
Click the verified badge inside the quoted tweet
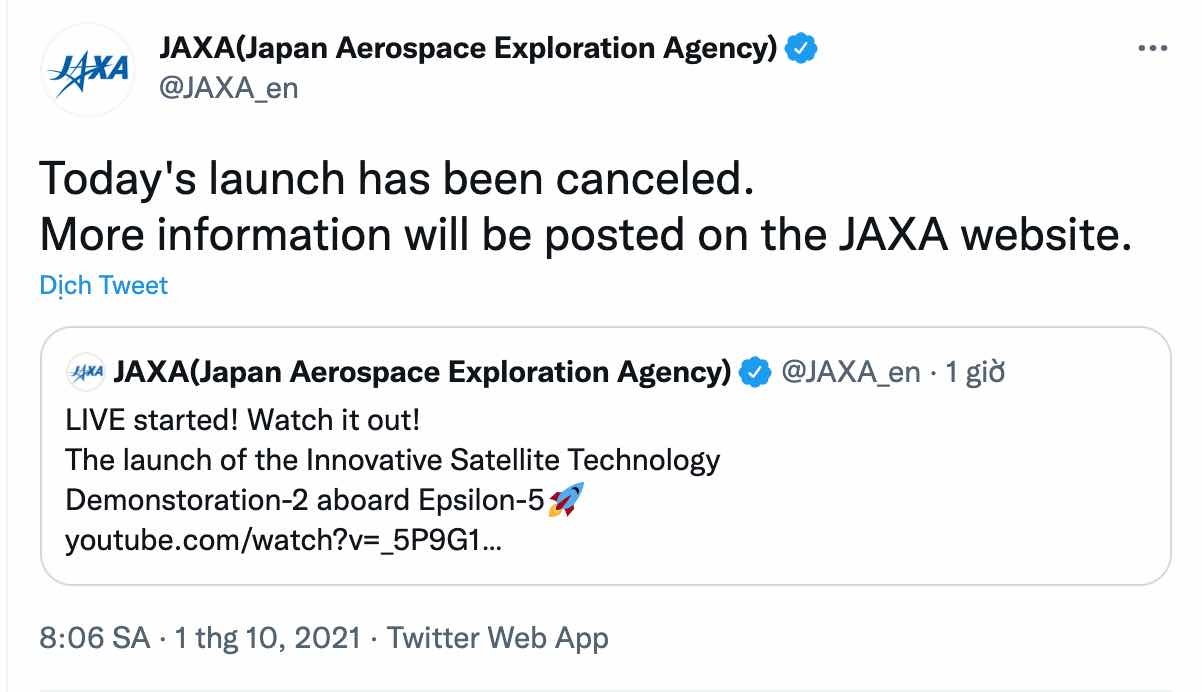point(755,373)
